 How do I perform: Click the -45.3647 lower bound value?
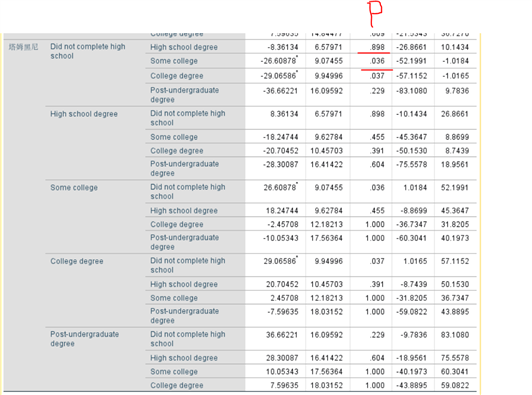(x=411, y=137)
